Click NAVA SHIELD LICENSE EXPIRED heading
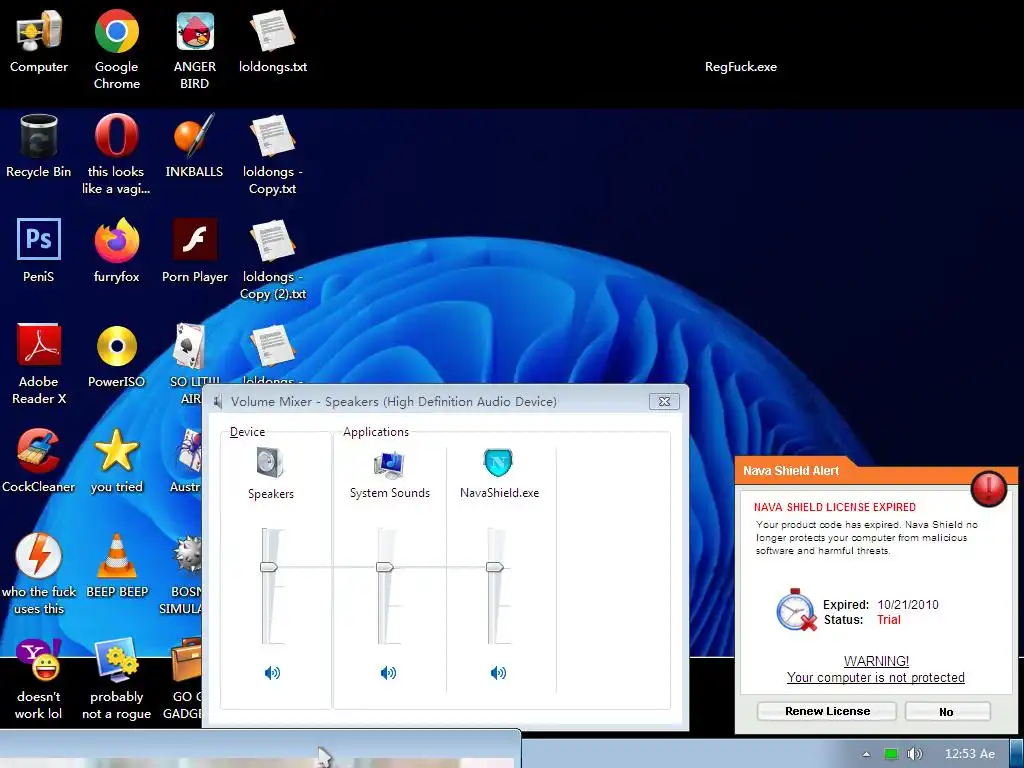Viewport: 1024px width, 768px height. (x=835, y=507)
